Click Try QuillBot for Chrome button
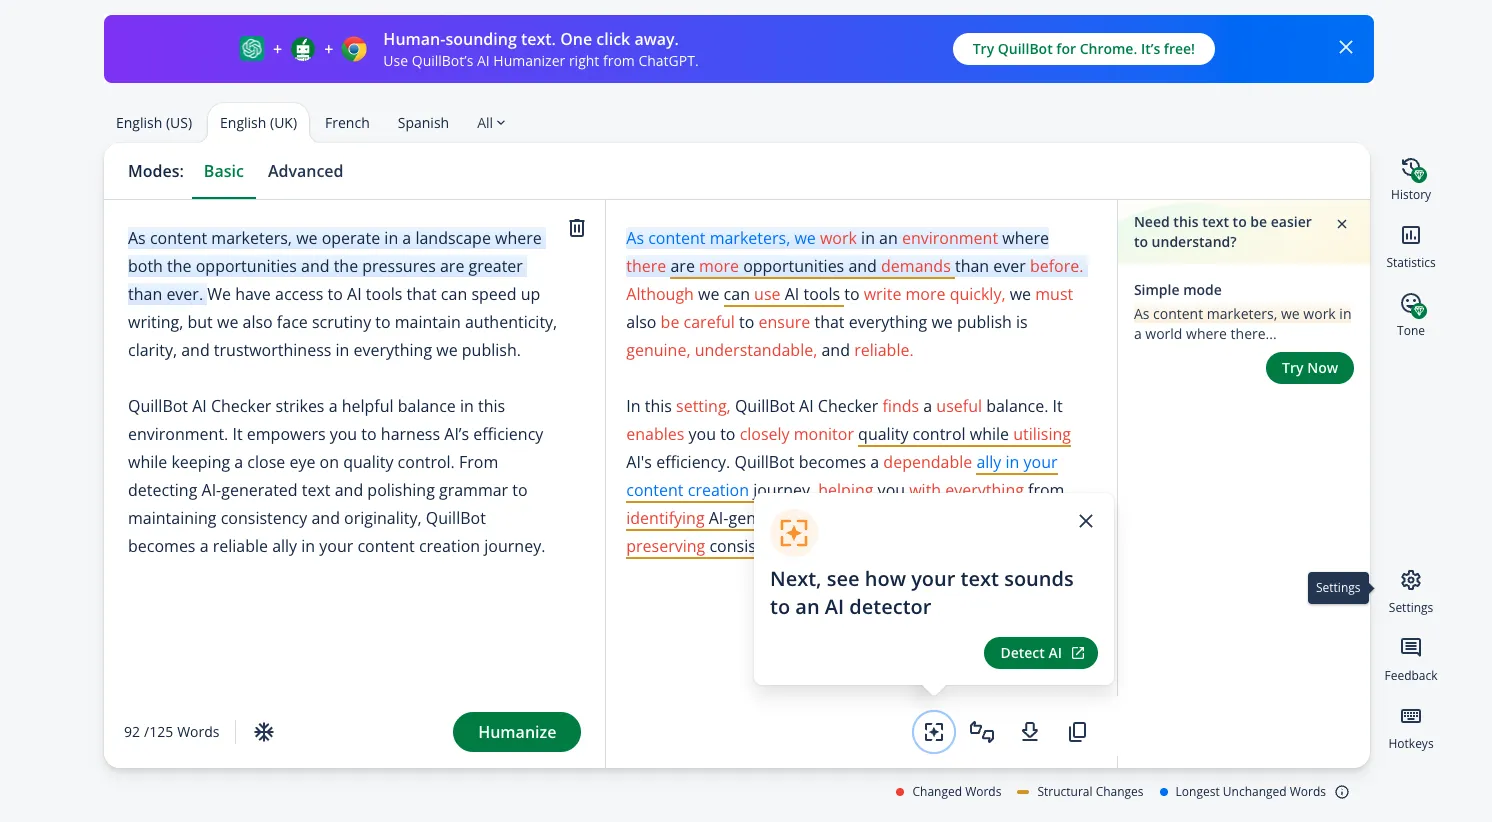This screenshot has width=1492, height=822. point(1084,49)
